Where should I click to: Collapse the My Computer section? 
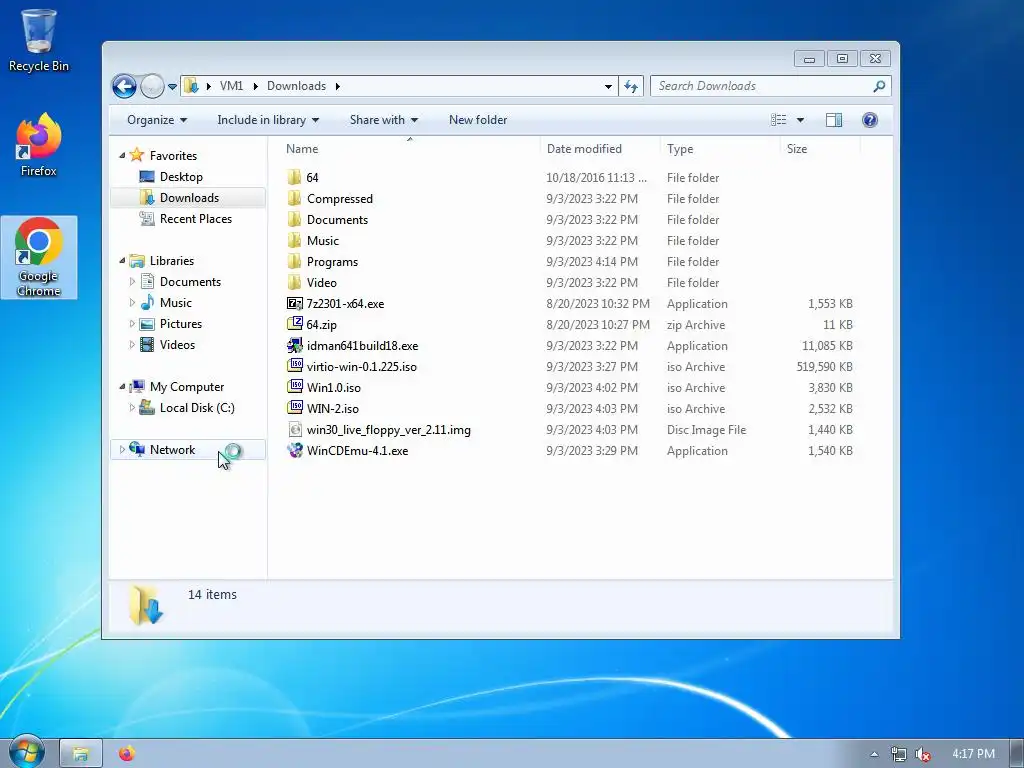pos(122,387)
